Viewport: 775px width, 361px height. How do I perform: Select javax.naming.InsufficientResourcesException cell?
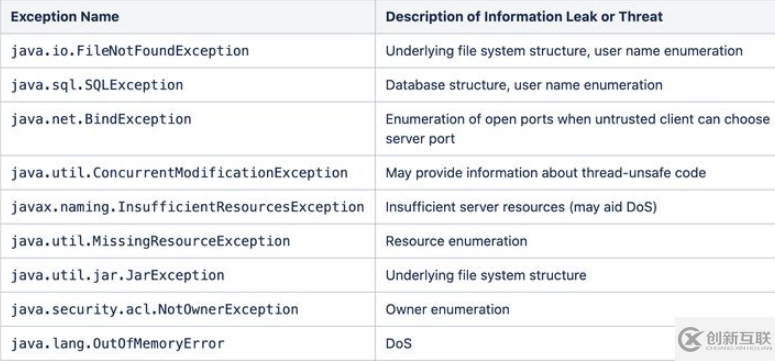[187, 207]
